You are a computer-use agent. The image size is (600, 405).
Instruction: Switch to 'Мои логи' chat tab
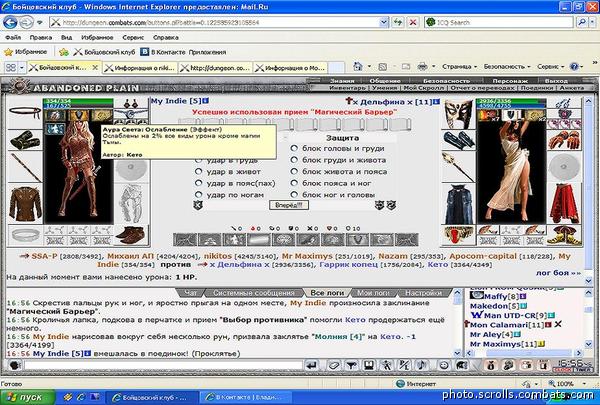[x=373, y=293]
